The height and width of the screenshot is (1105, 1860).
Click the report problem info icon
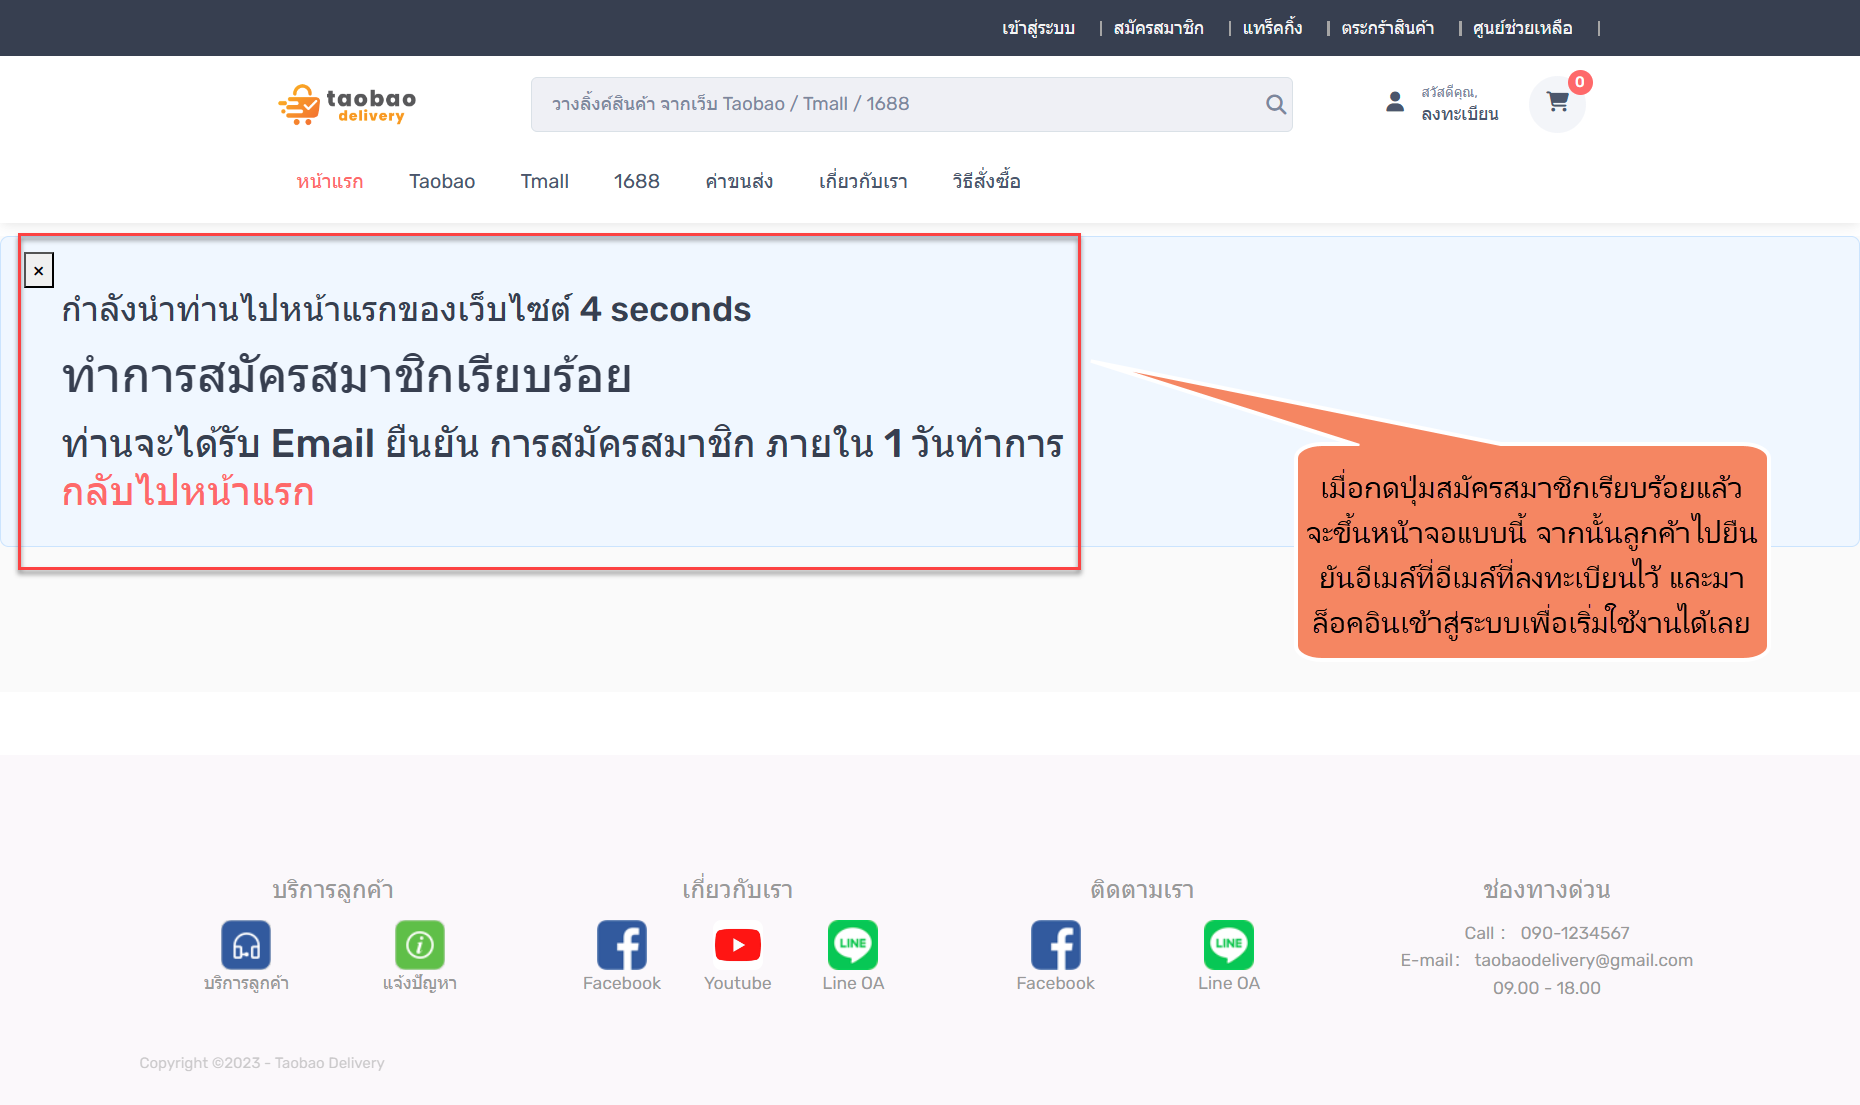pyautogui.click(x=420, y=945)
